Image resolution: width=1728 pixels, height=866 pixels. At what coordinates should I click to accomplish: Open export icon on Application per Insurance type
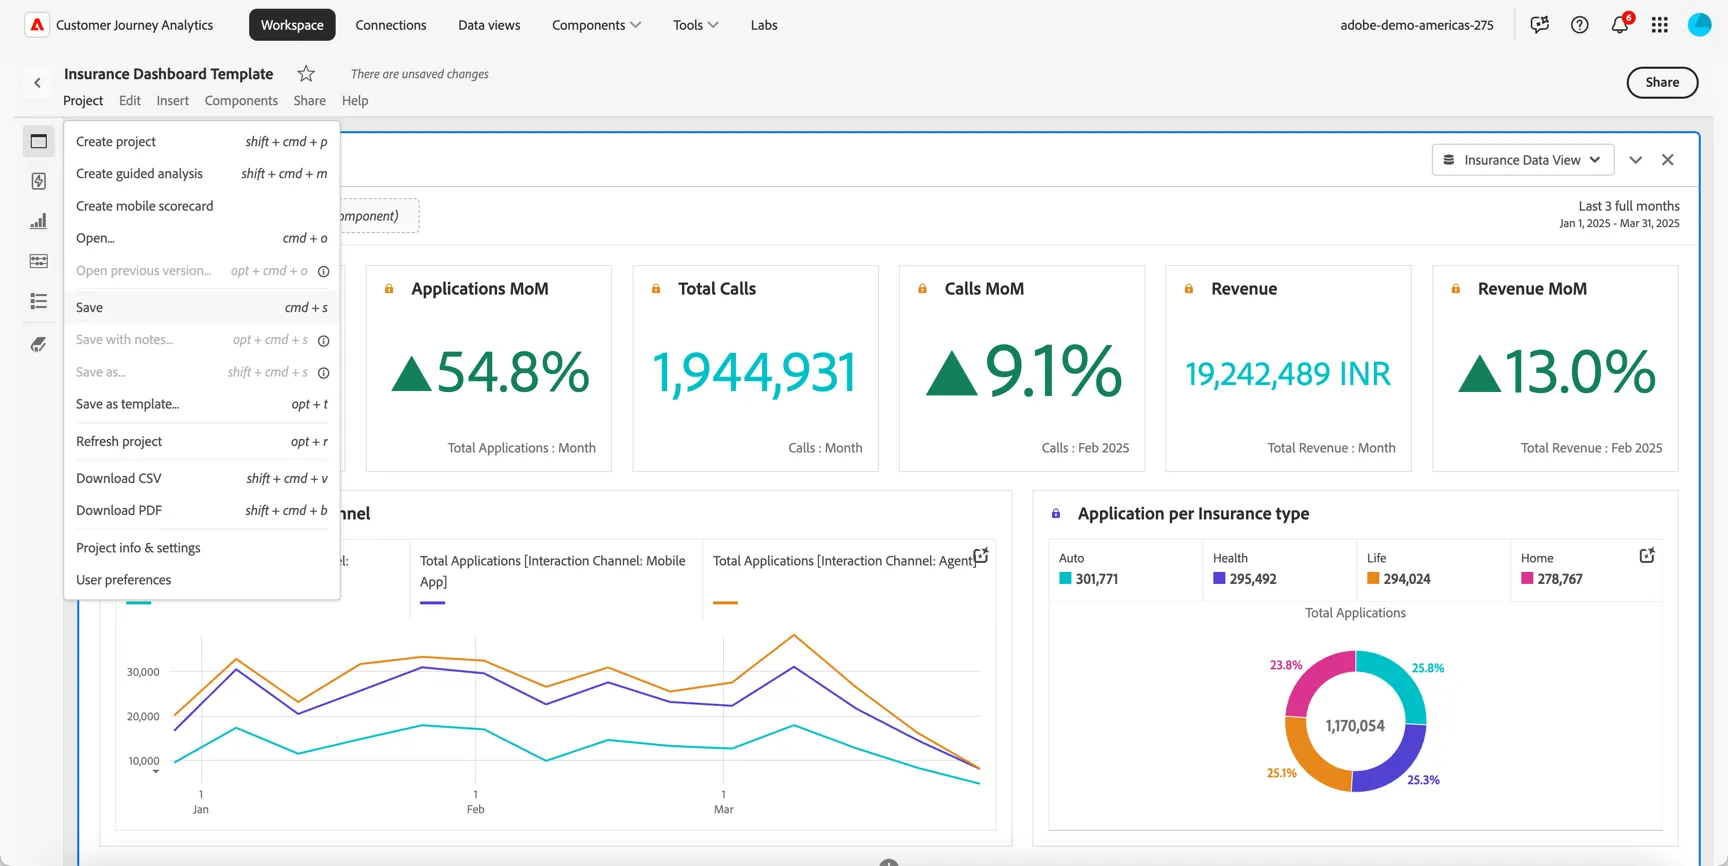(1647, 556)
